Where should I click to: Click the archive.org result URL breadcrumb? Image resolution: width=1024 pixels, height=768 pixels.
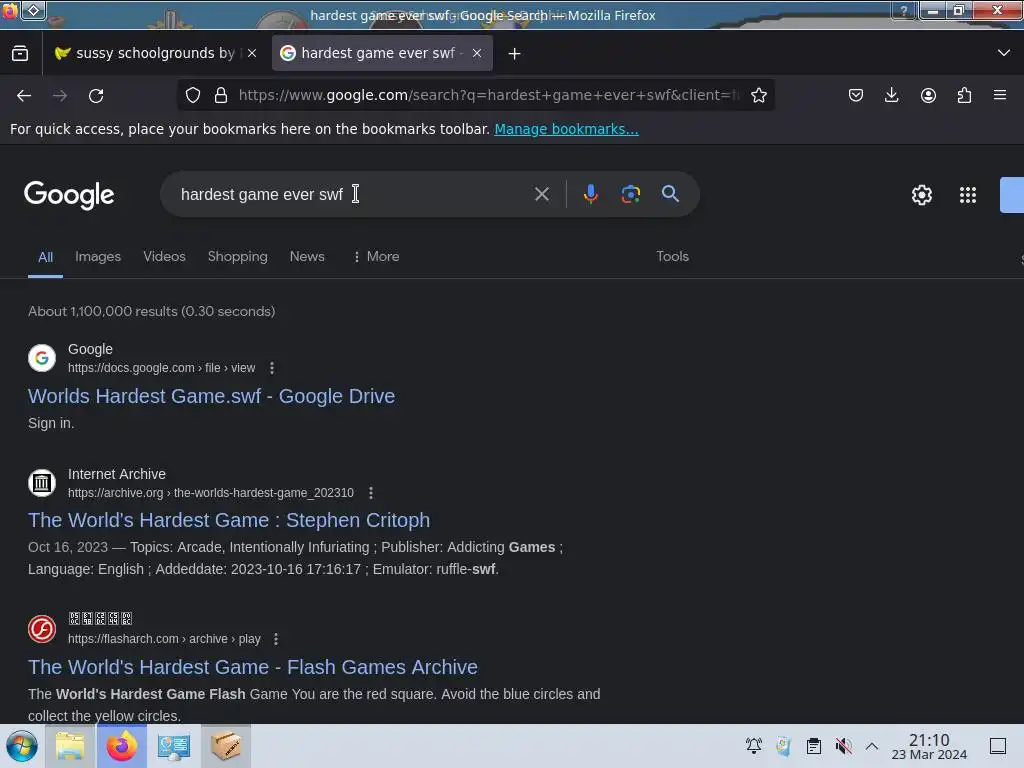(211, 493)
